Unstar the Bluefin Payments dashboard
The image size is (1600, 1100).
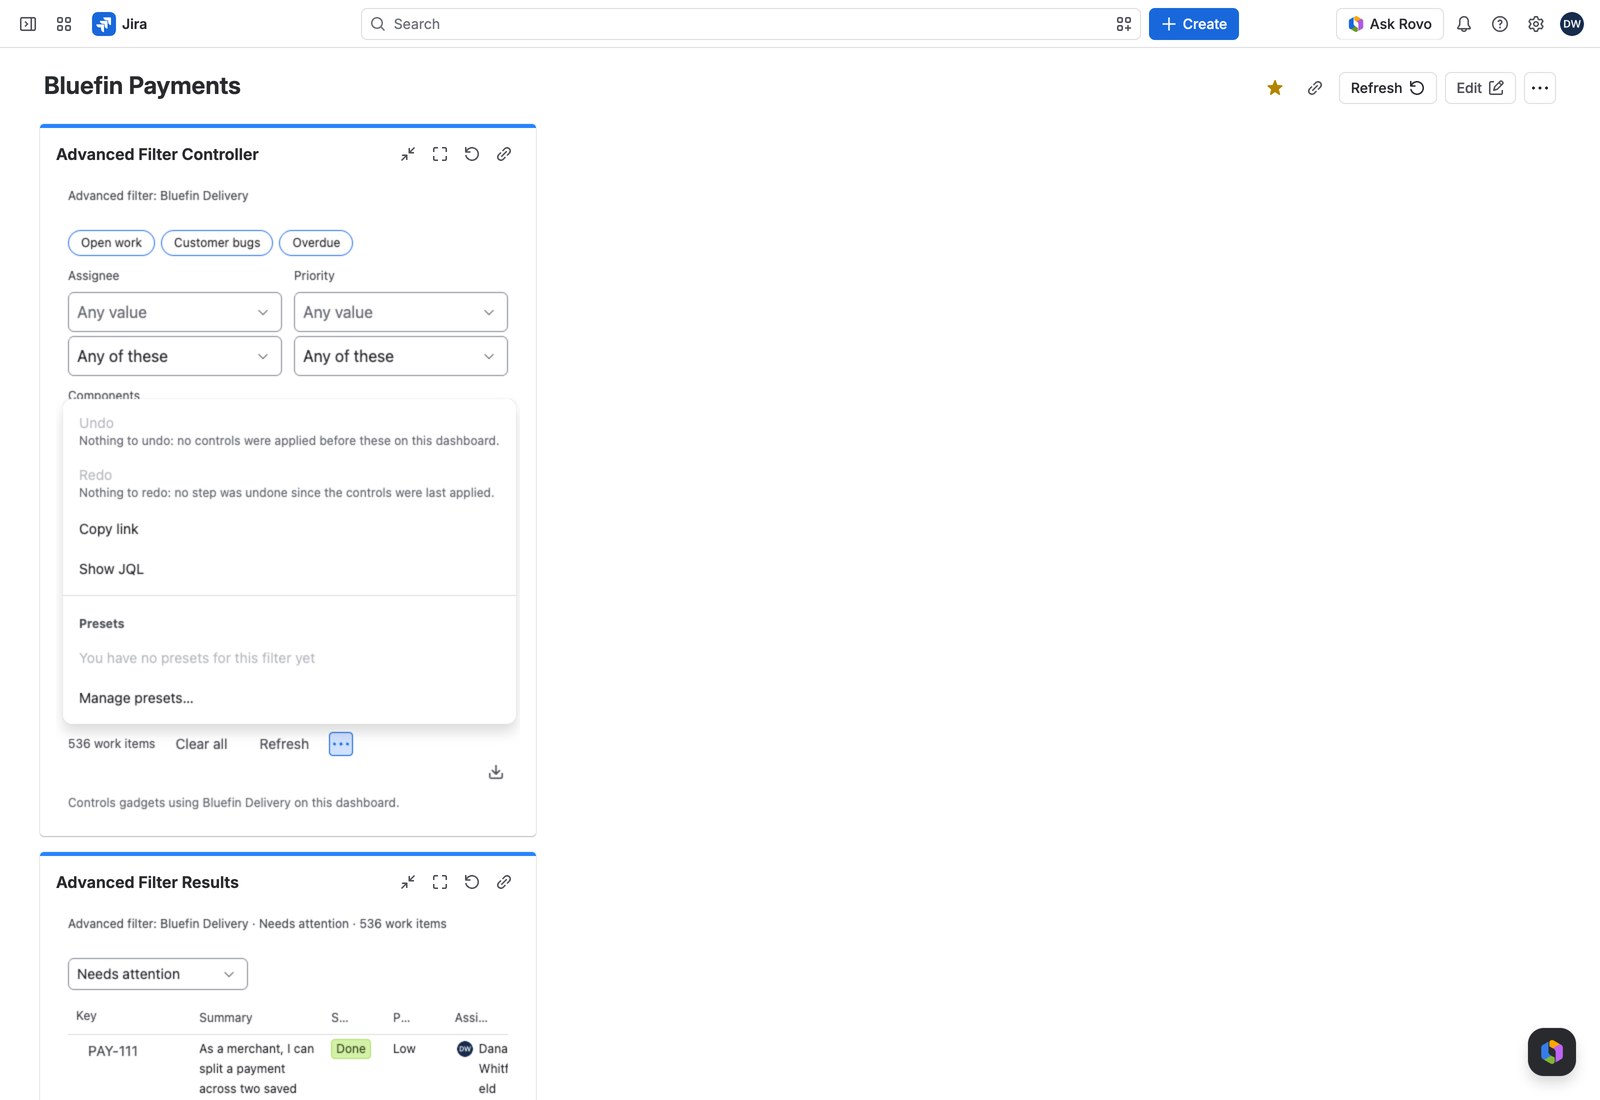1275,88
